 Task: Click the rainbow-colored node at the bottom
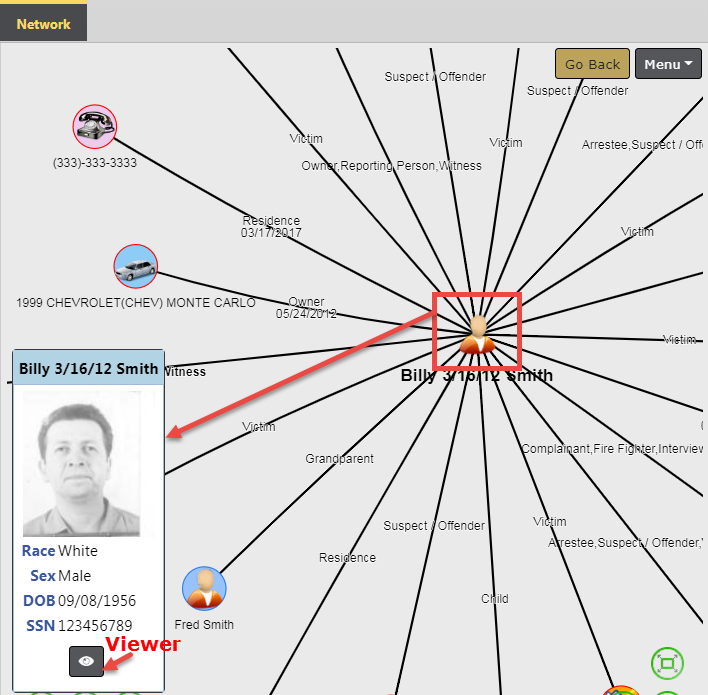coord(621,690)
